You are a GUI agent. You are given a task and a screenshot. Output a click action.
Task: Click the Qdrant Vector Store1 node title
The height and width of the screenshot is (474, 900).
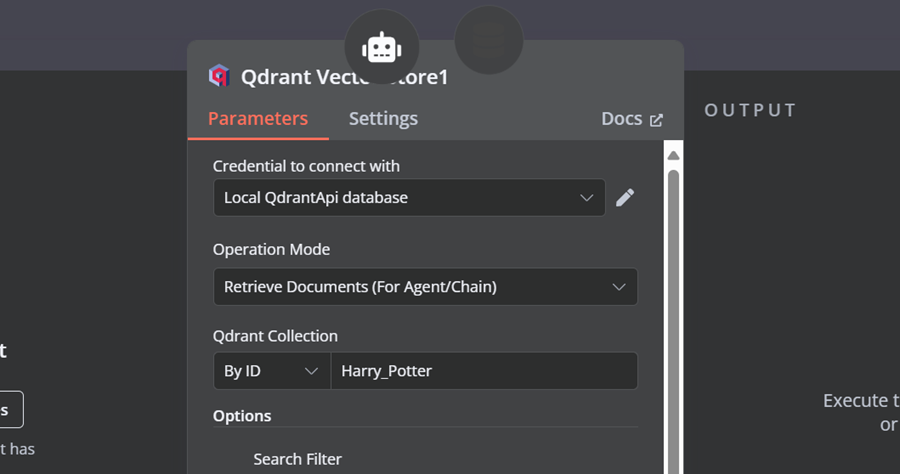[x=344, y=77]
